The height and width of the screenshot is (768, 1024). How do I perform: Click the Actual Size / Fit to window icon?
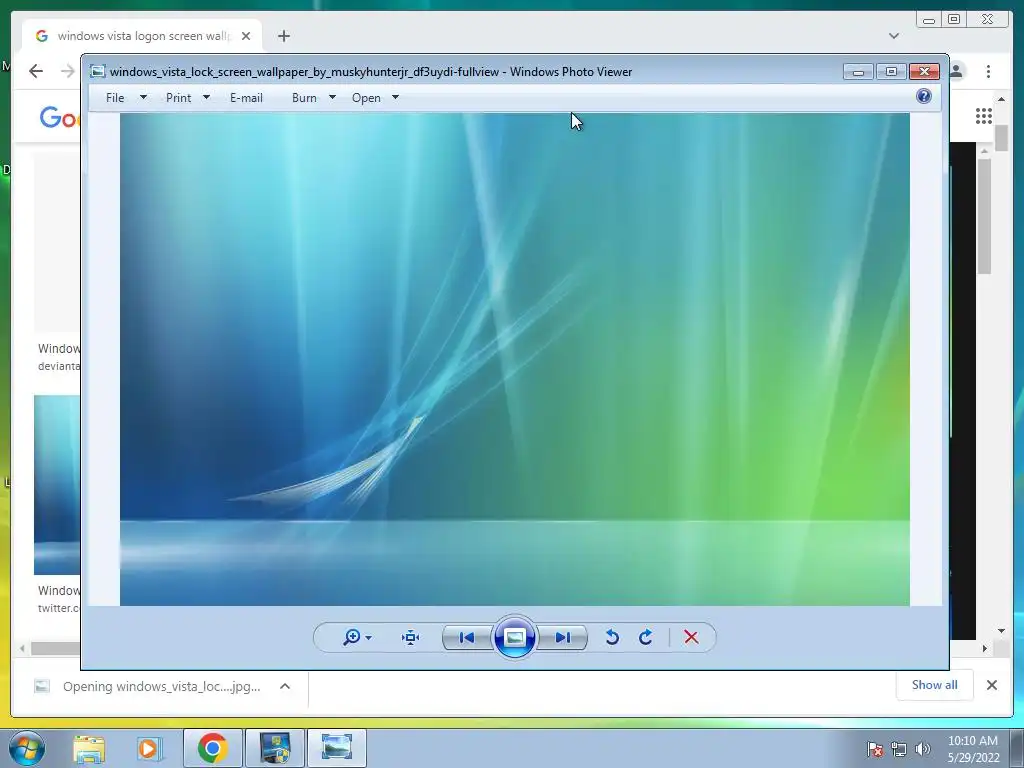tap(410, 637)
